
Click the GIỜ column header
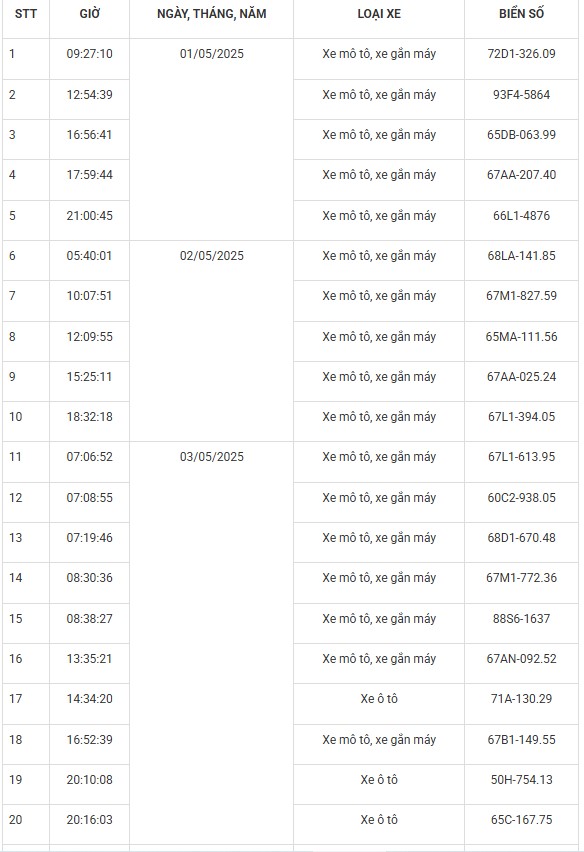(x=90, y=14)
